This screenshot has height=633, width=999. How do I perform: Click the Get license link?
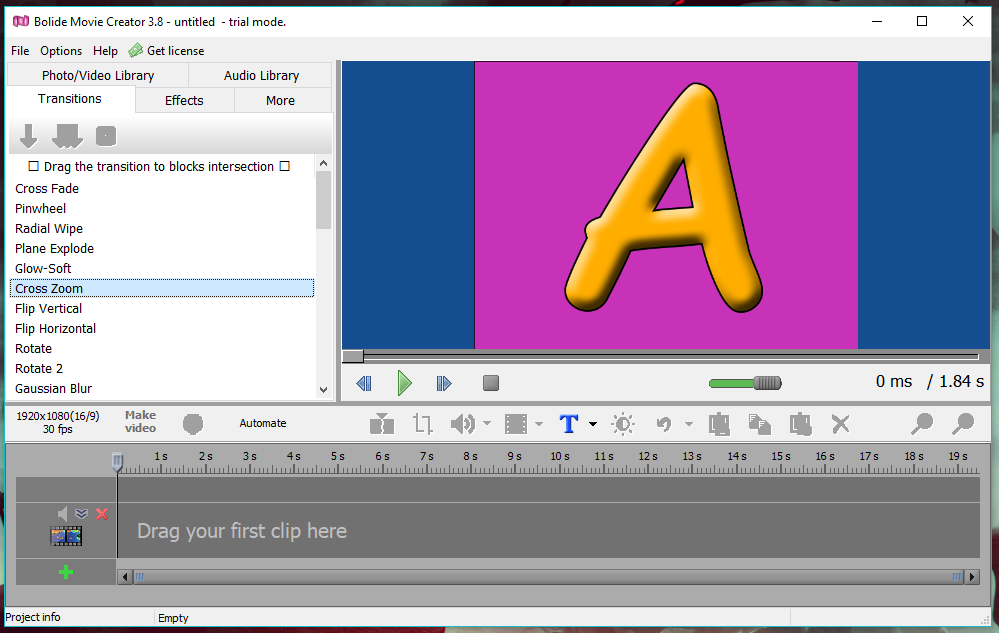[x=175, y=51]
